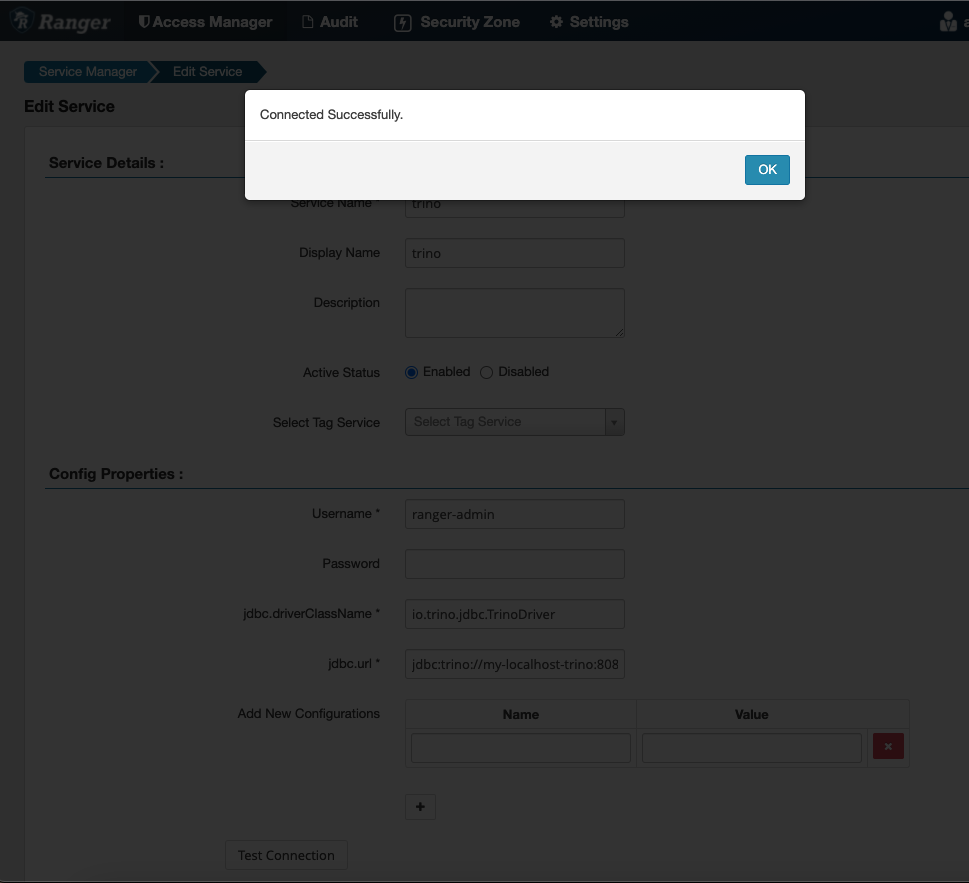Click the Ranger logo

coord(61,22)
